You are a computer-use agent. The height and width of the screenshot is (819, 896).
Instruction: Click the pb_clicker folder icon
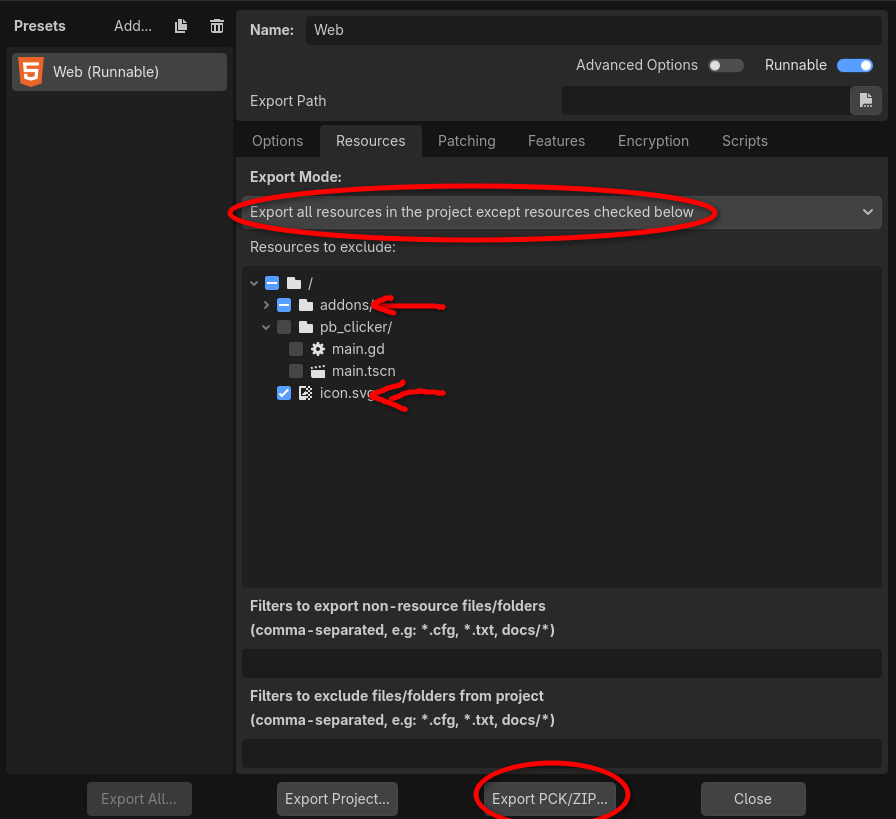(x=306, y=327)
